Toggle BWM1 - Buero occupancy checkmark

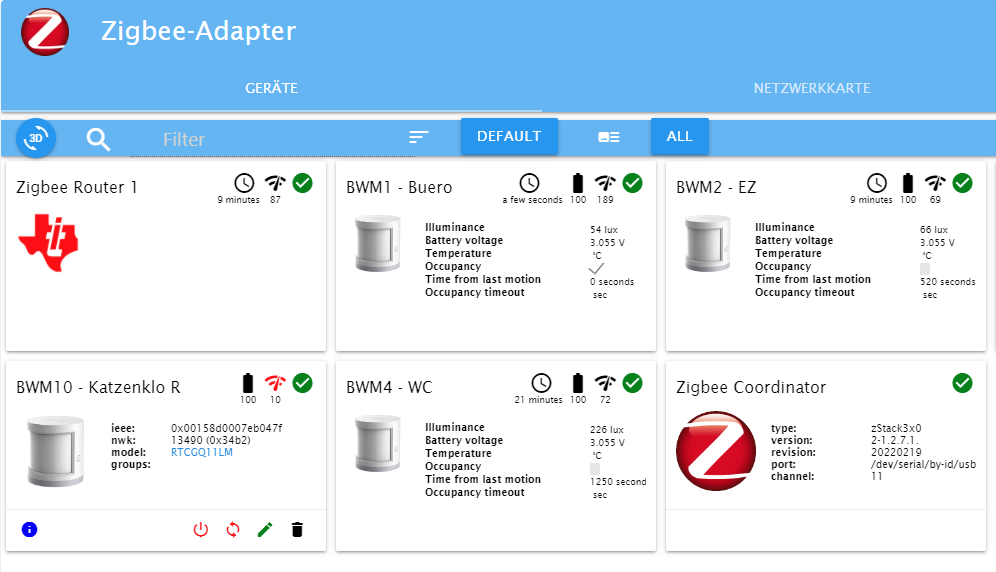point(596,268)
